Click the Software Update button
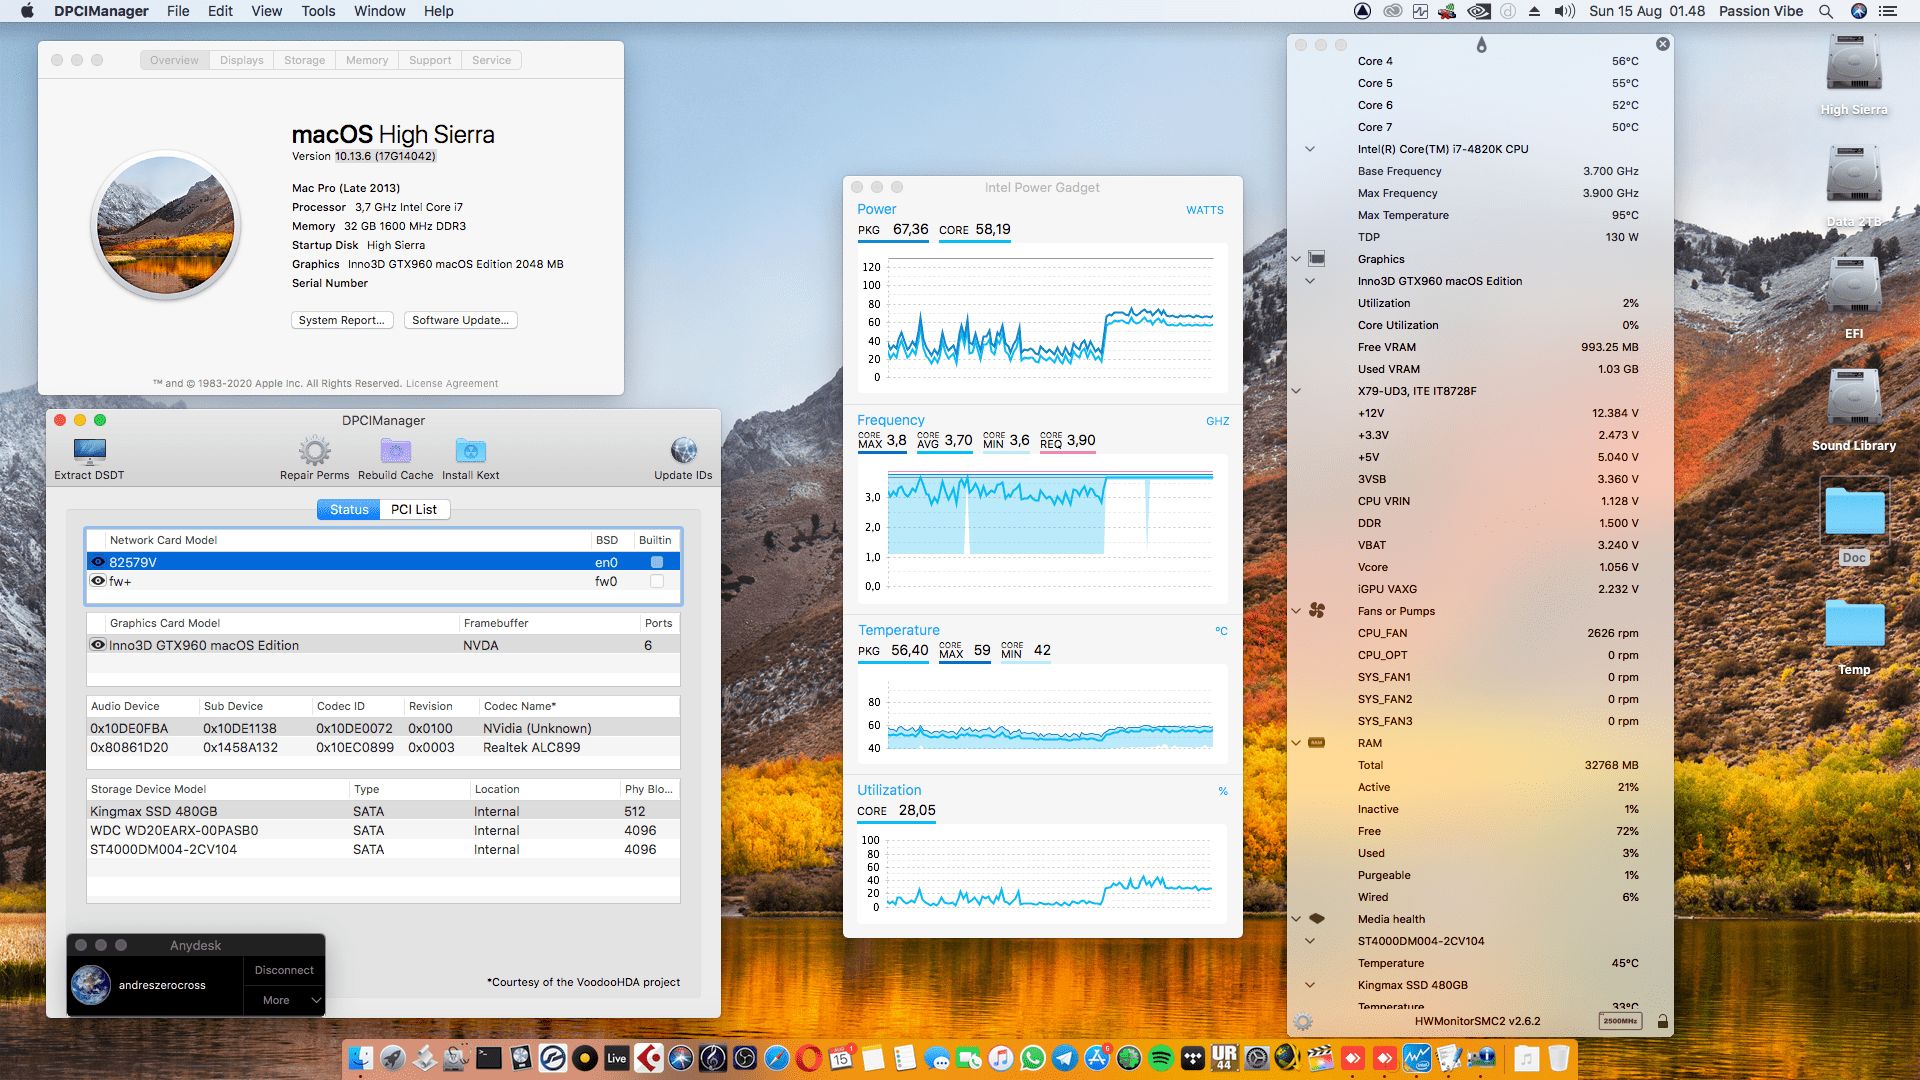This screenshot has height=1080, width=1920. [x=461, y=320]
